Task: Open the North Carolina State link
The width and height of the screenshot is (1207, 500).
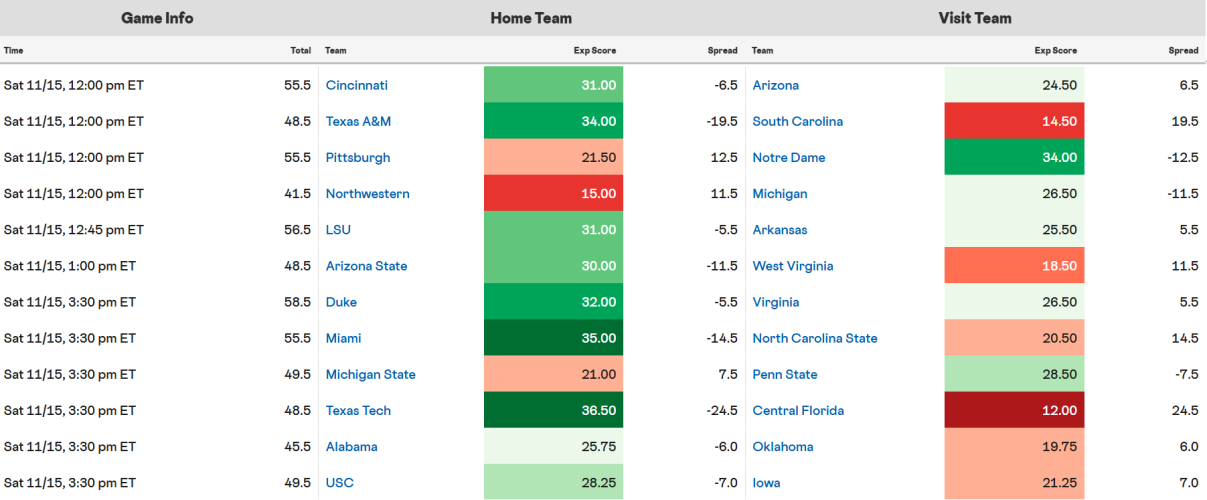Action: pyautogui.click(x=814, y=339)
